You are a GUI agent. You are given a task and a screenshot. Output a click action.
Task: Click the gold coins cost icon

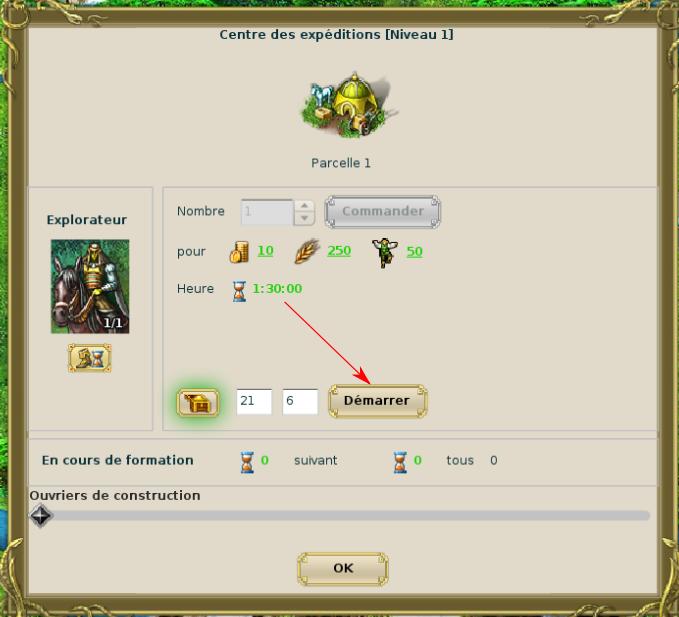pyautogui.click(x=239, y=252)
